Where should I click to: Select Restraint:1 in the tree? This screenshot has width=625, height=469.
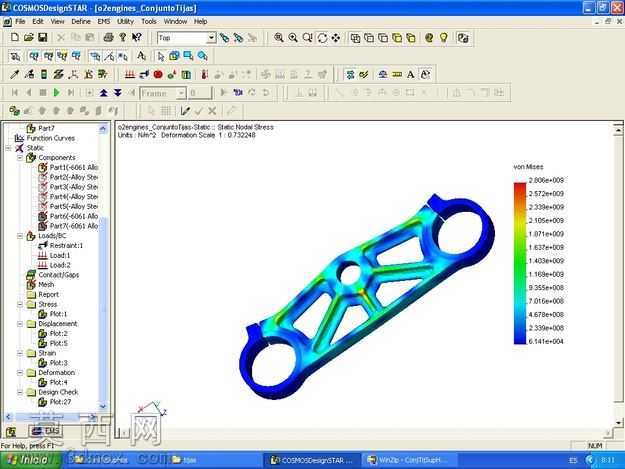tap(66, 245)
